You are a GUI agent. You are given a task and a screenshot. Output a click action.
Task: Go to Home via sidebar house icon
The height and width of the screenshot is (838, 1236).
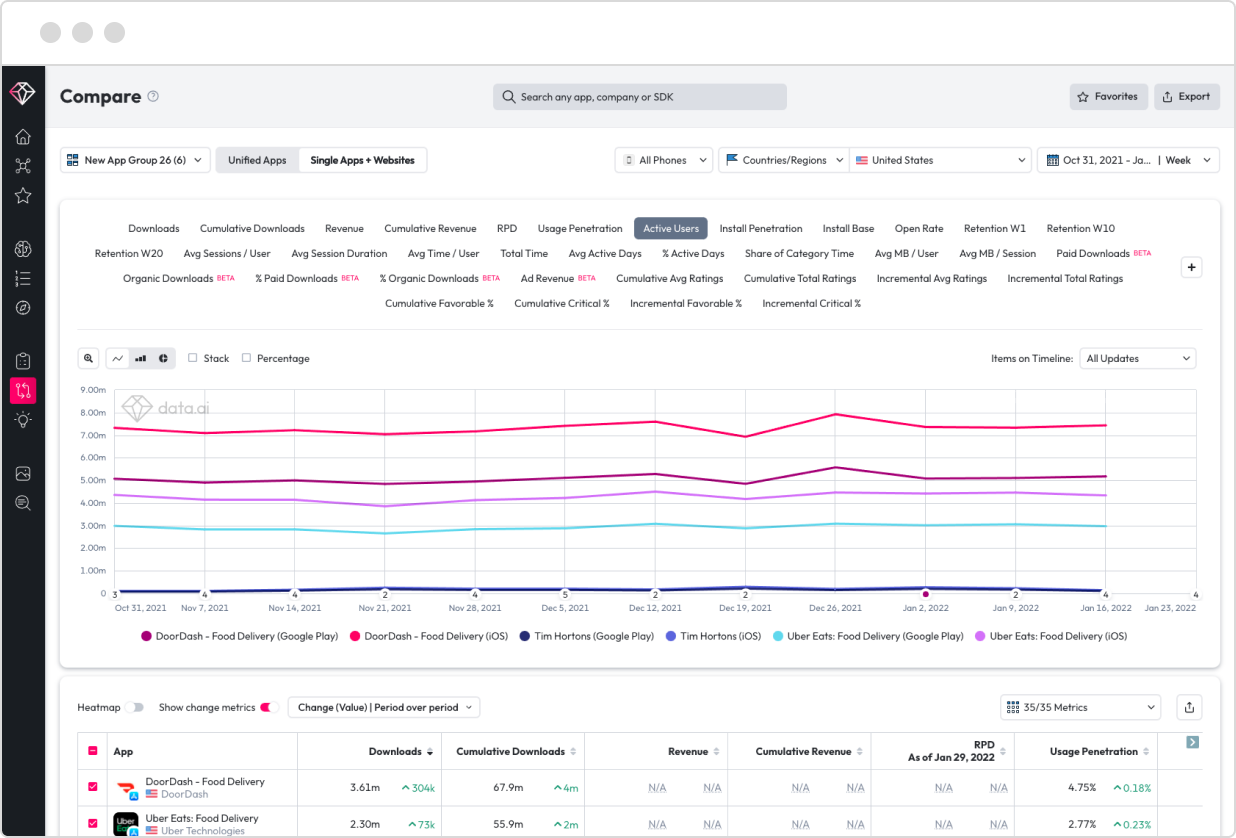[22, 137]
